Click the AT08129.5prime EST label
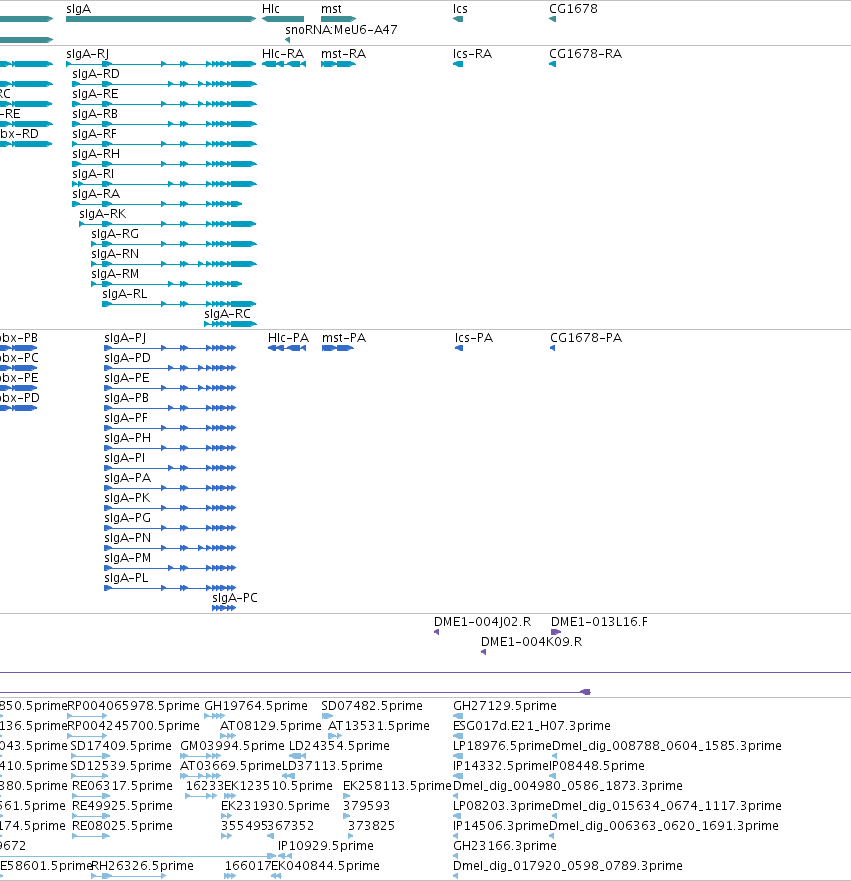 point(270,726)
